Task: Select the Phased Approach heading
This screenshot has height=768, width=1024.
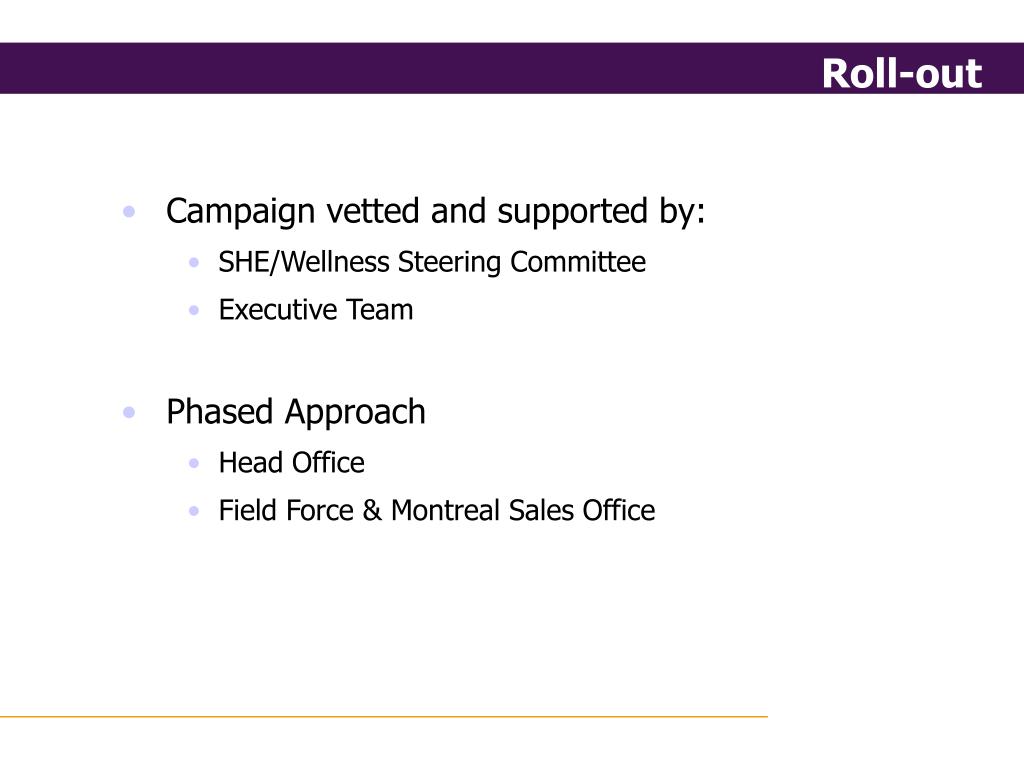Action: (296, 413)
